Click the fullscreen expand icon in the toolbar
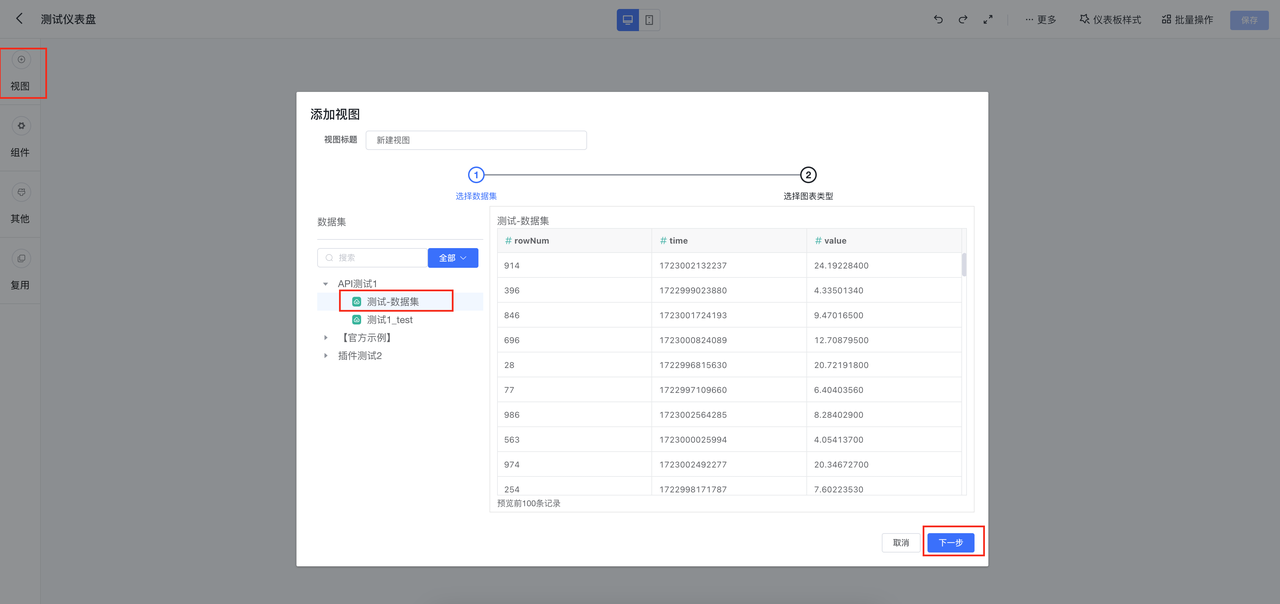1280x604 pixels. [988, 18]
